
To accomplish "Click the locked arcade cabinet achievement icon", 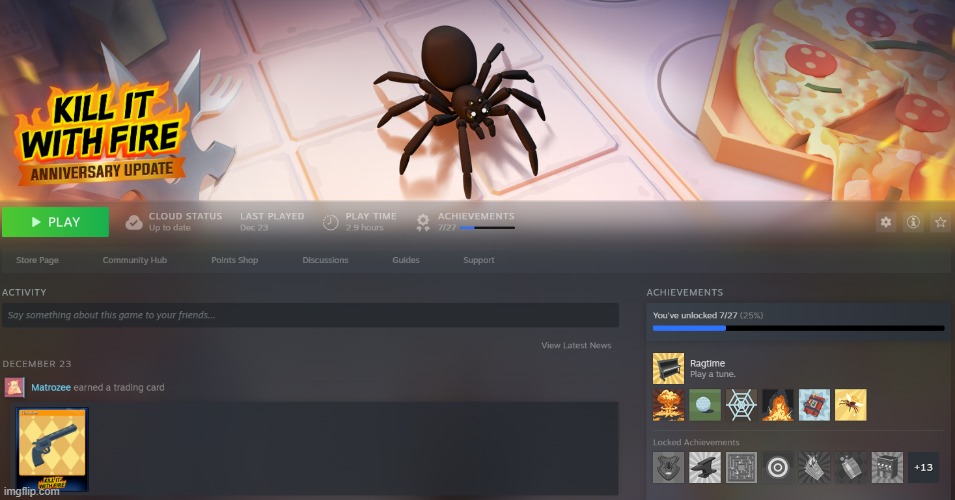I will click(x=887, y=468).
